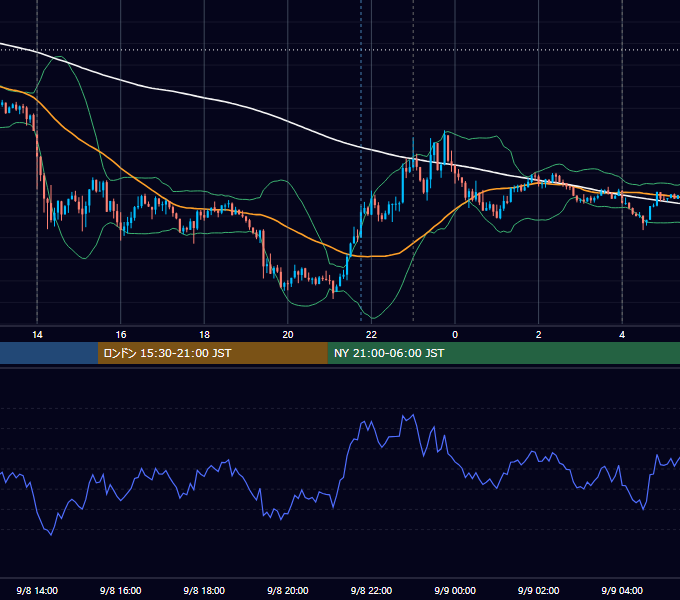Viewport: 680px width, 600px height.
Task: Click the 9/8 14:00 date label
Action: (37, 590)
